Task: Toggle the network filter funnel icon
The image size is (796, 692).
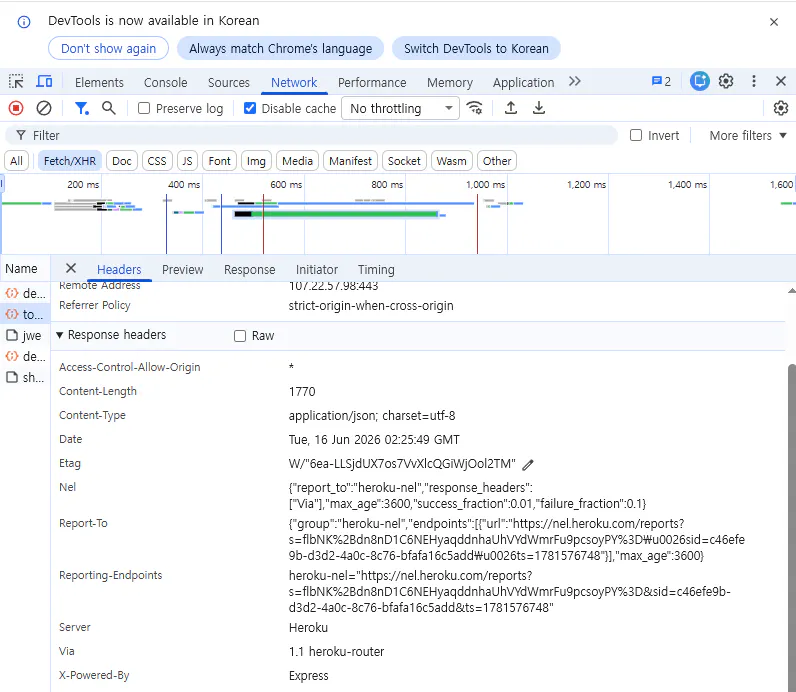Action: coord(81,108)
